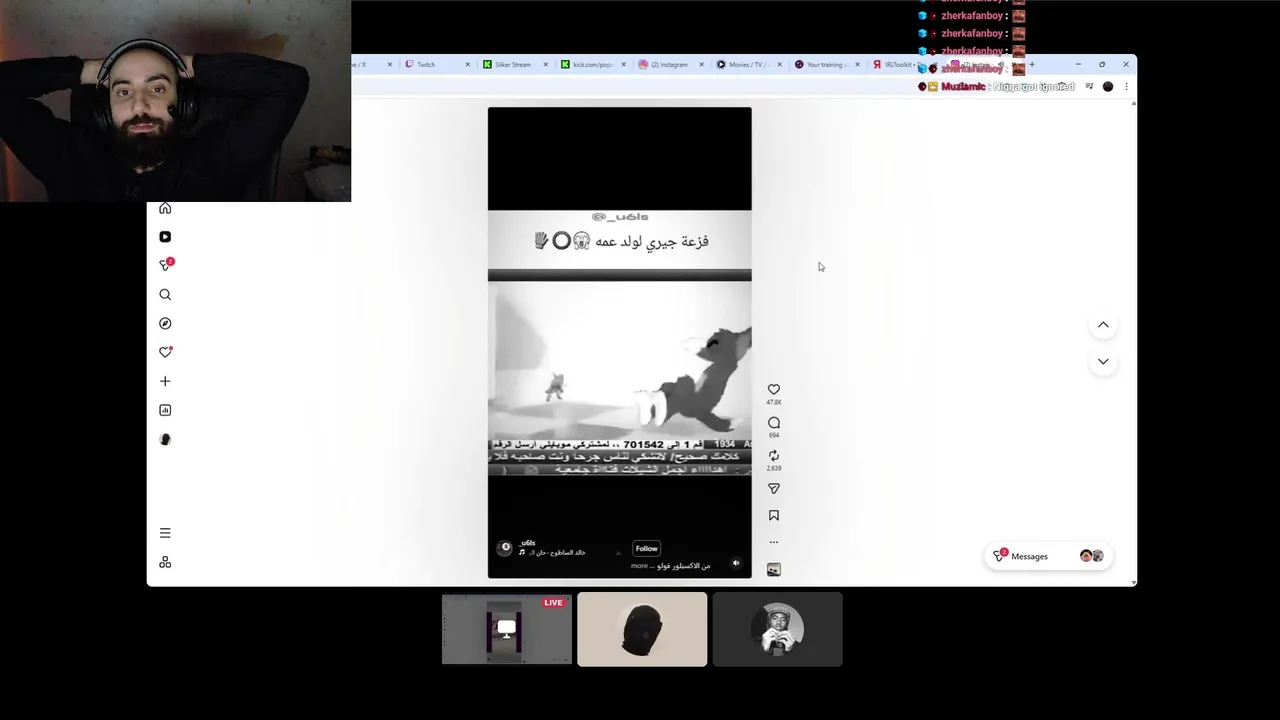Open the Reels section in sidebar
1280x720 pixels.
165,237
